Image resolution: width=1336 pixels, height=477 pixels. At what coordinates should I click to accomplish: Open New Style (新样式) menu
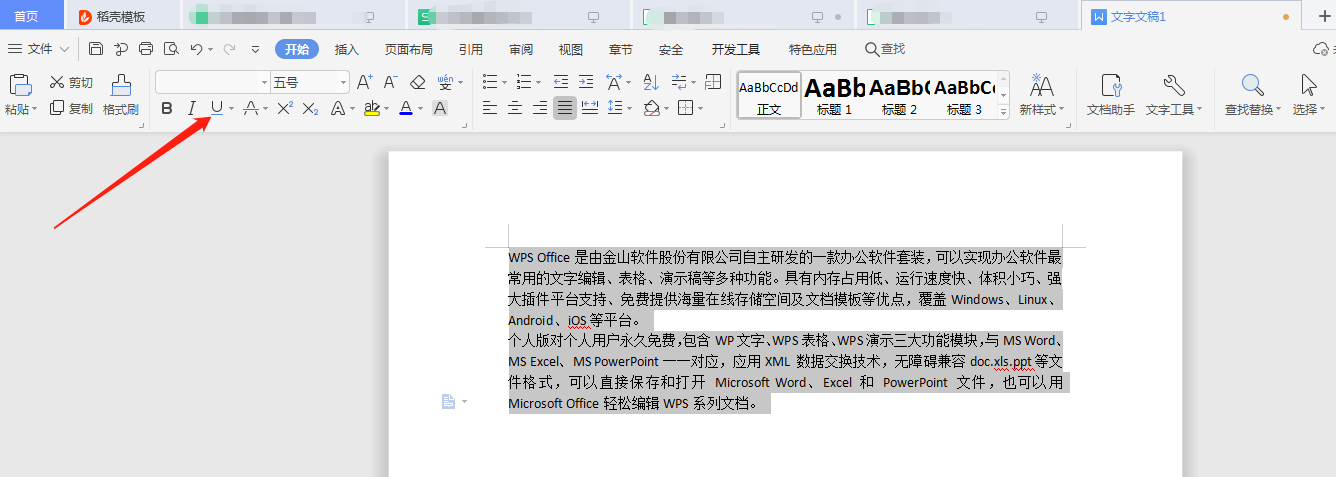(1042, 95)
